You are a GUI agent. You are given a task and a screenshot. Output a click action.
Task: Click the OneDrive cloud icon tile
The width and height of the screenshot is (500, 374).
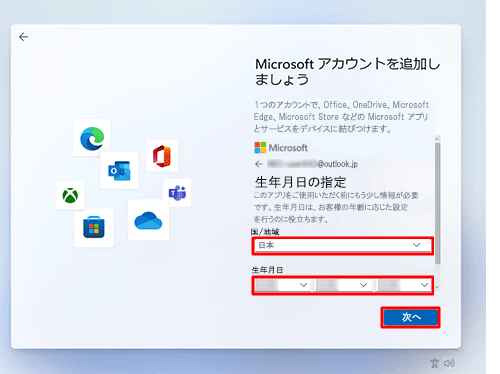[148, 220]
